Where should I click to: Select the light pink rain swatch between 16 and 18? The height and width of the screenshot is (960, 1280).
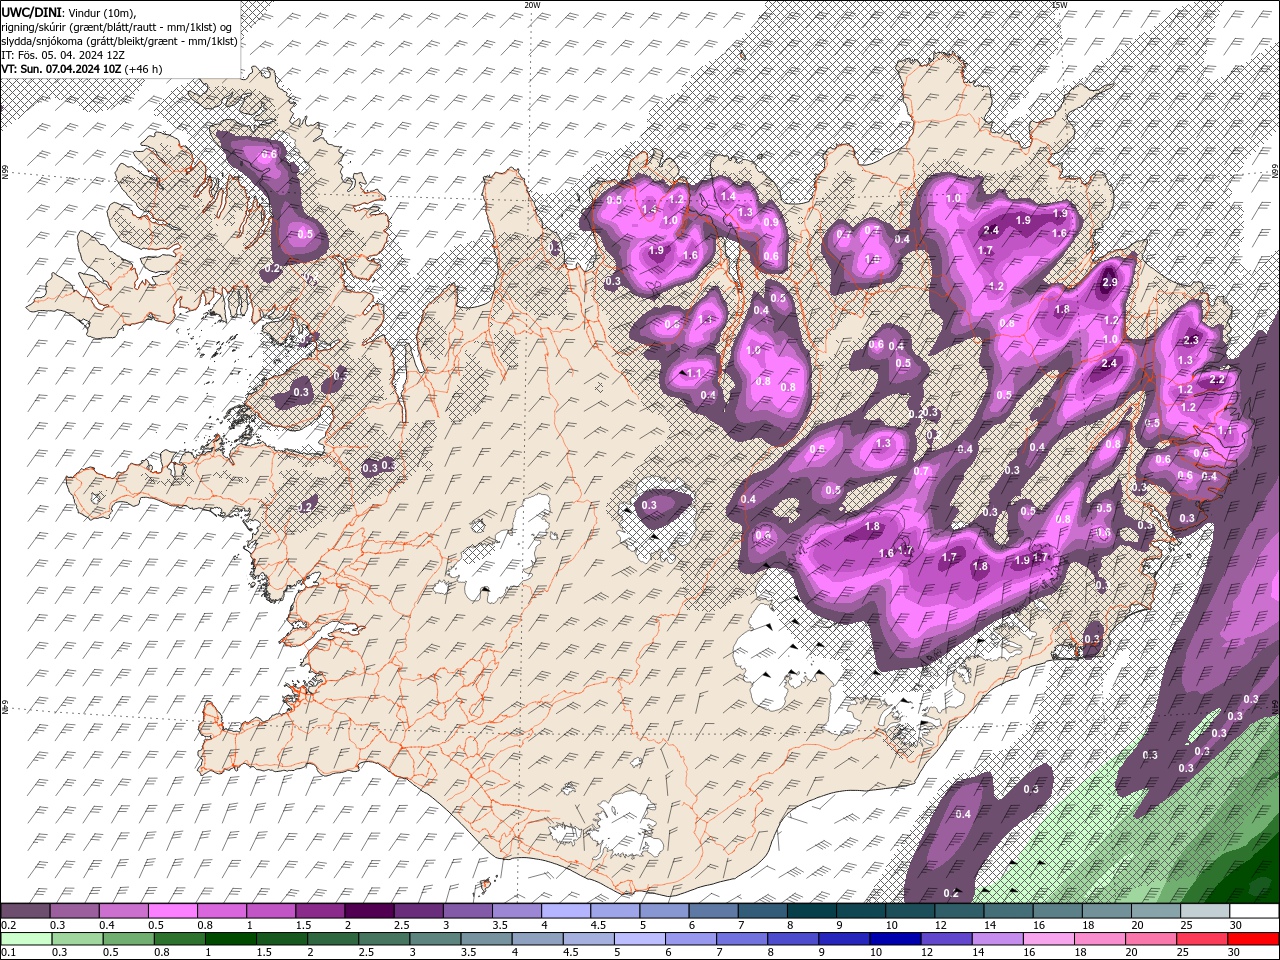click(1048, 938)
